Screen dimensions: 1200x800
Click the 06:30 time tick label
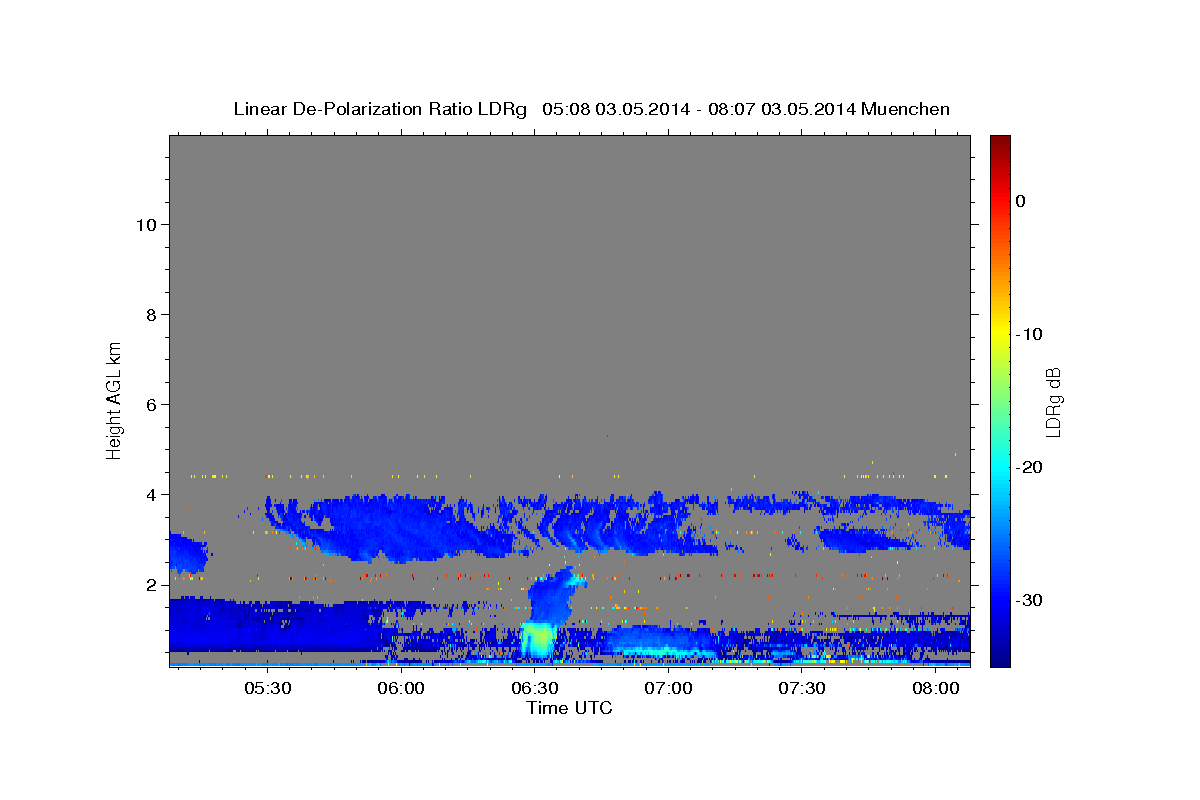click(535, 689)
